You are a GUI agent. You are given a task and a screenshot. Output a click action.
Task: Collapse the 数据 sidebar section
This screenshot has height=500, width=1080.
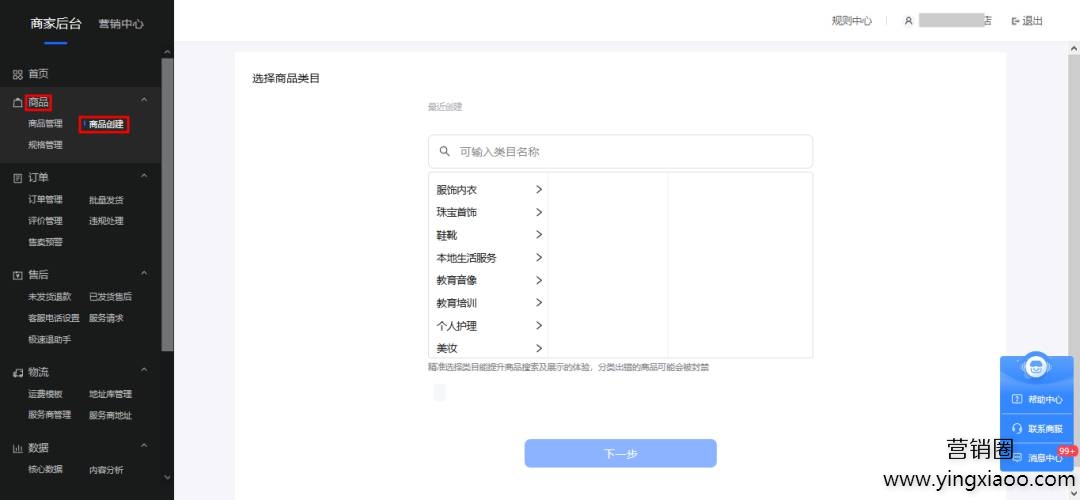pos(144,446)
